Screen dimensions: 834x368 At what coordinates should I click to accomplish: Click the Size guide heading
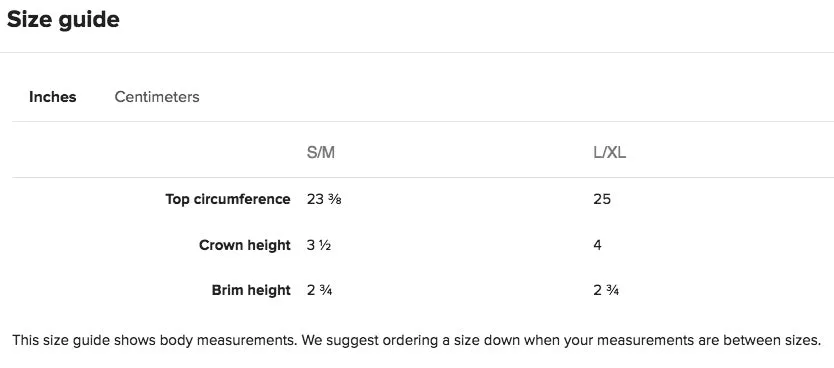63,20
